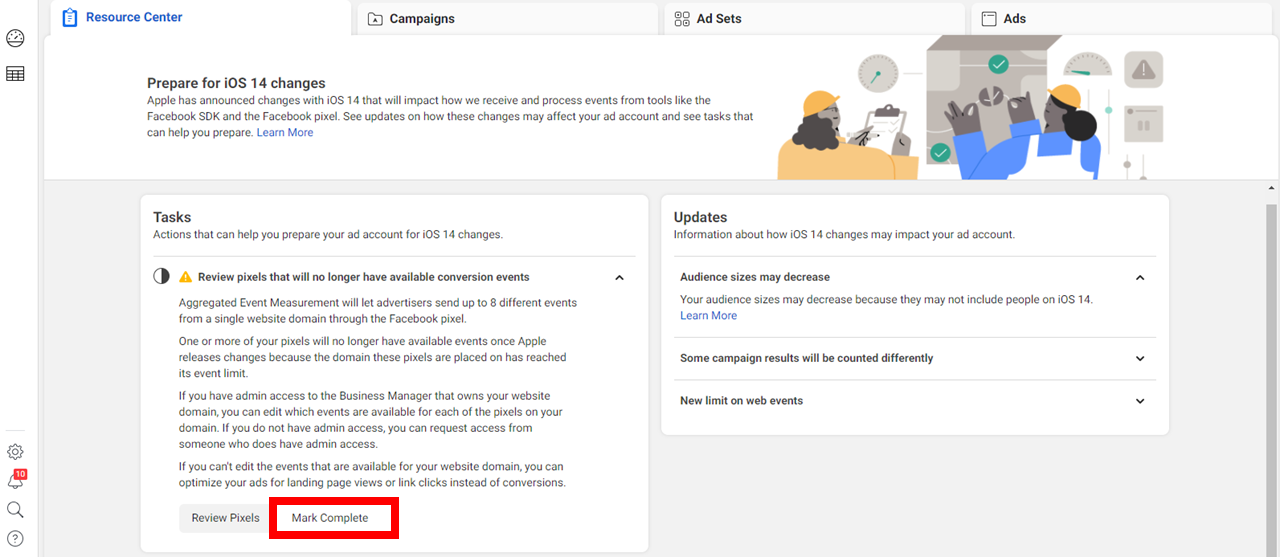
Task: Open Learn More link under Audience sizes
Action: (x=708, y=316)
